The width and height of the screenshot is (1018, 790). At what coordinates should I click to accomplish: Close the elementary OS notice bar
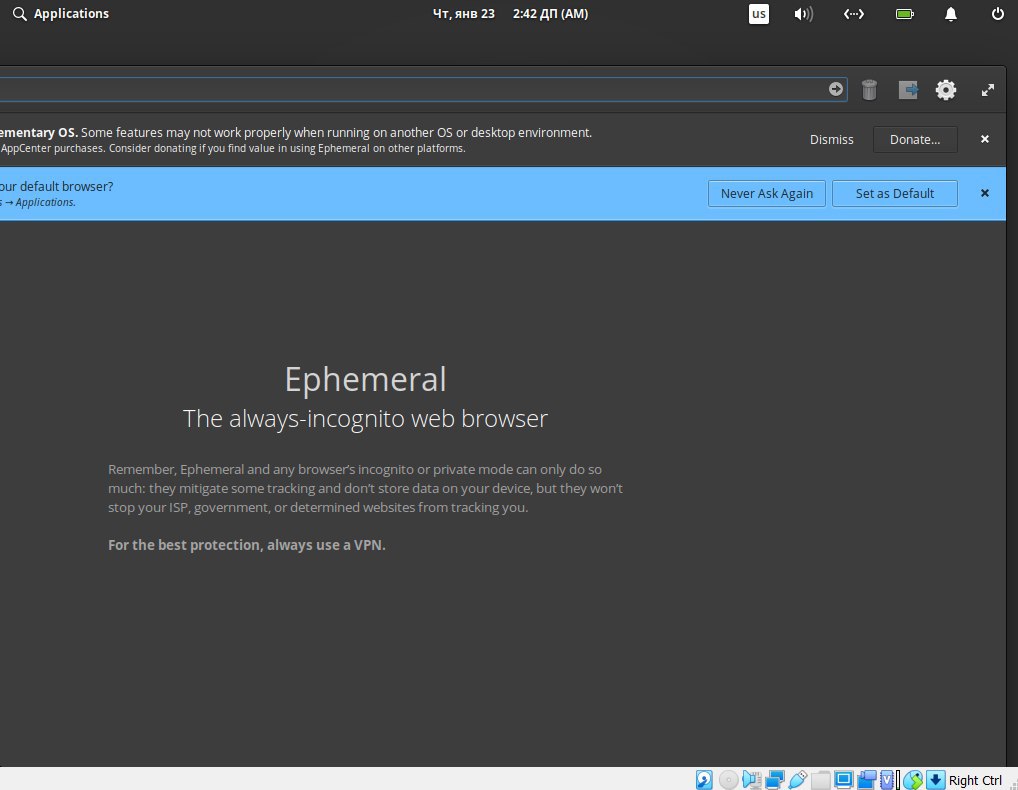985,139
